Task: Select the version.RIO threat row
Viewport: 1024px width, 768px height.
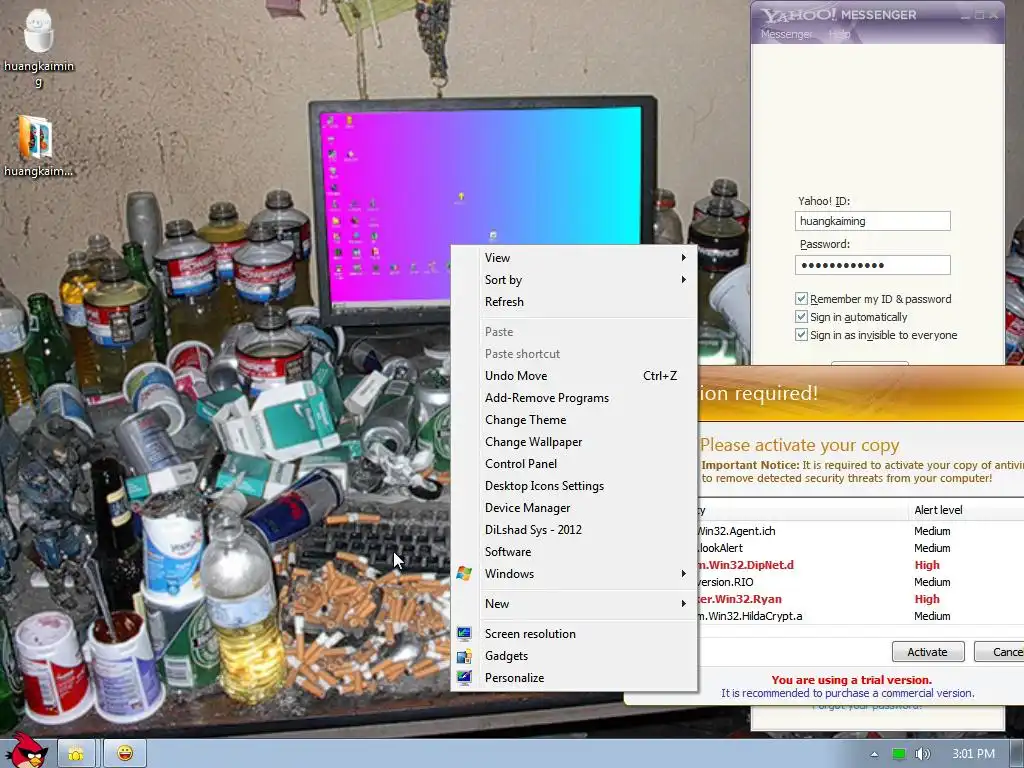Action: (861, 582)
